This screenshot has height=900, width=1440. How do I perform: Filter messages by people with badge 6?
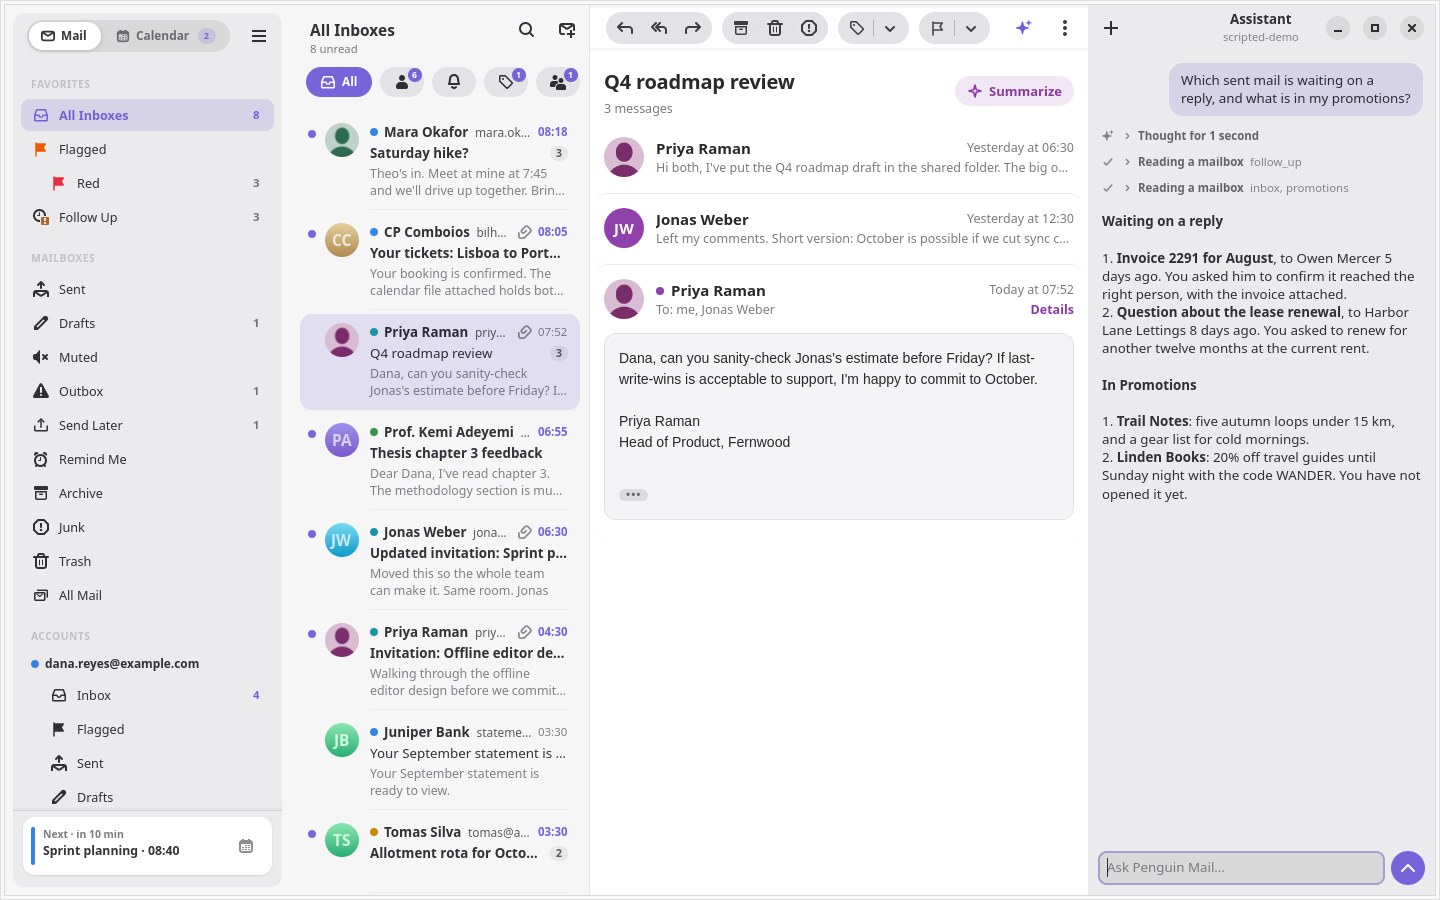point(402,82)
